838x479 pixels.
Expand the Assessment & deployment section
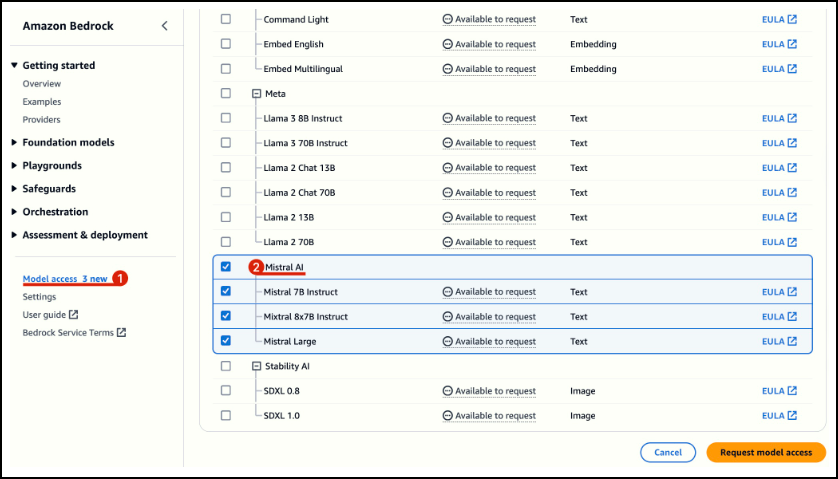coord(14,235)
